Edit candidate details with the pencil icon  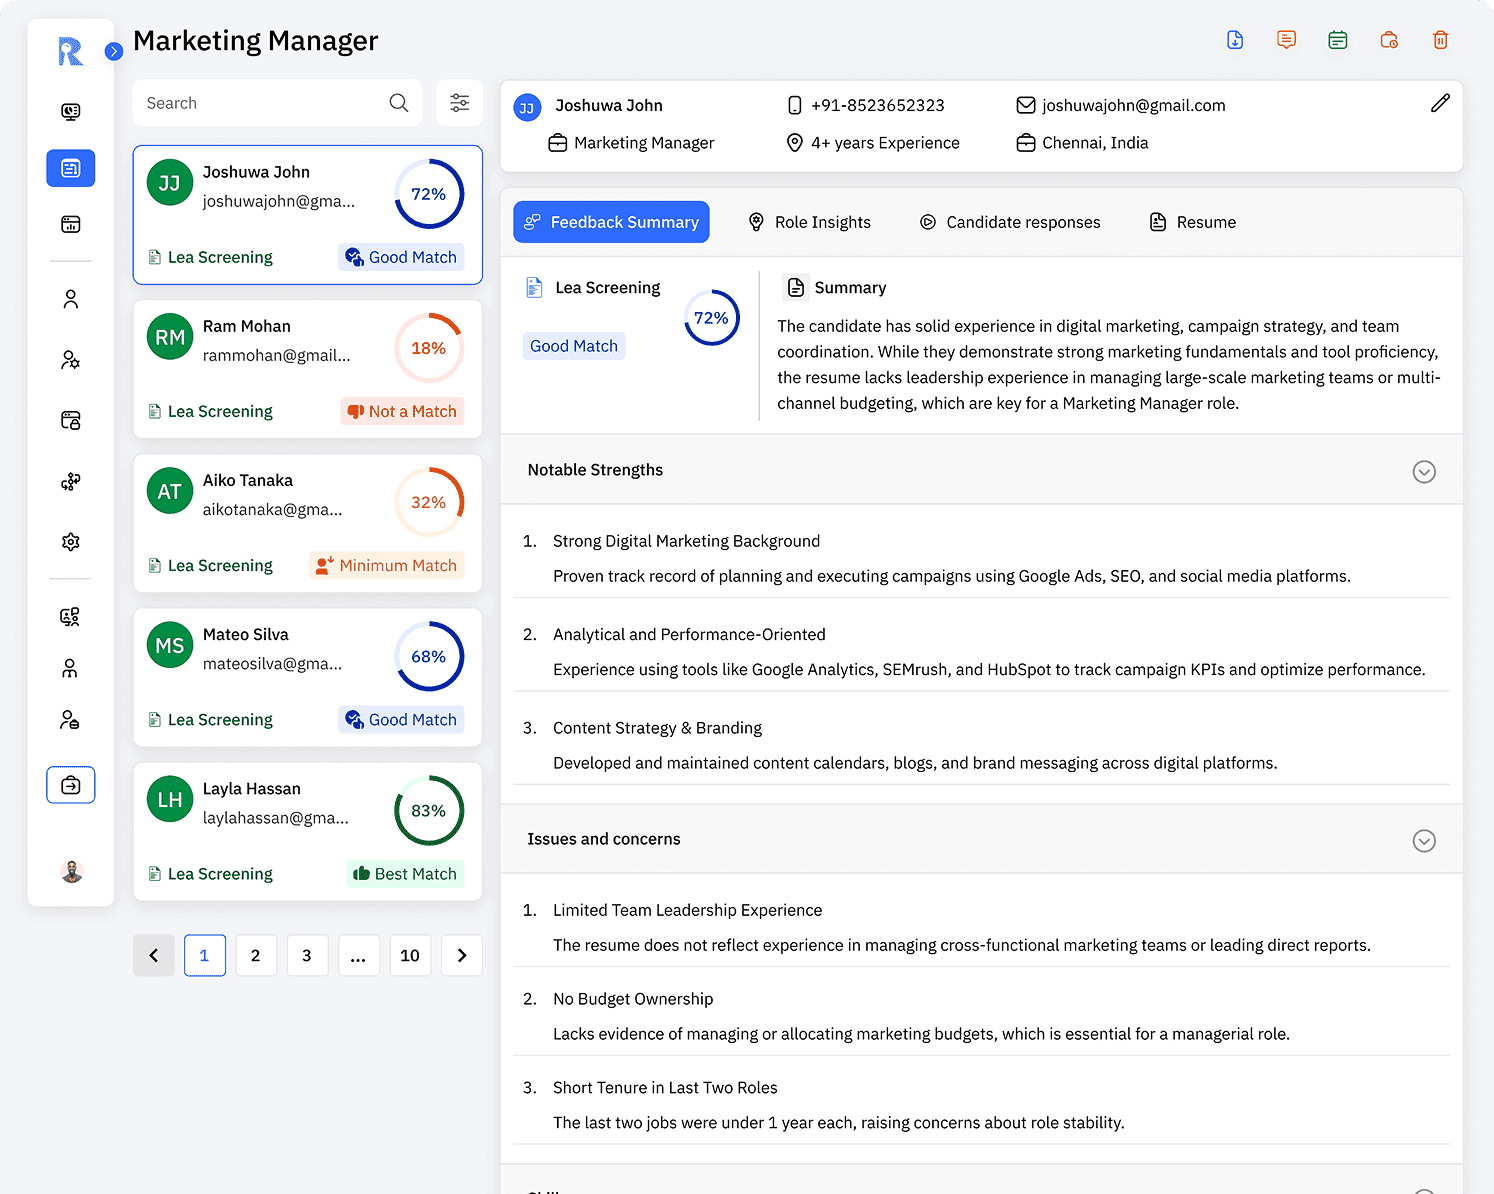coord(1440,102)
